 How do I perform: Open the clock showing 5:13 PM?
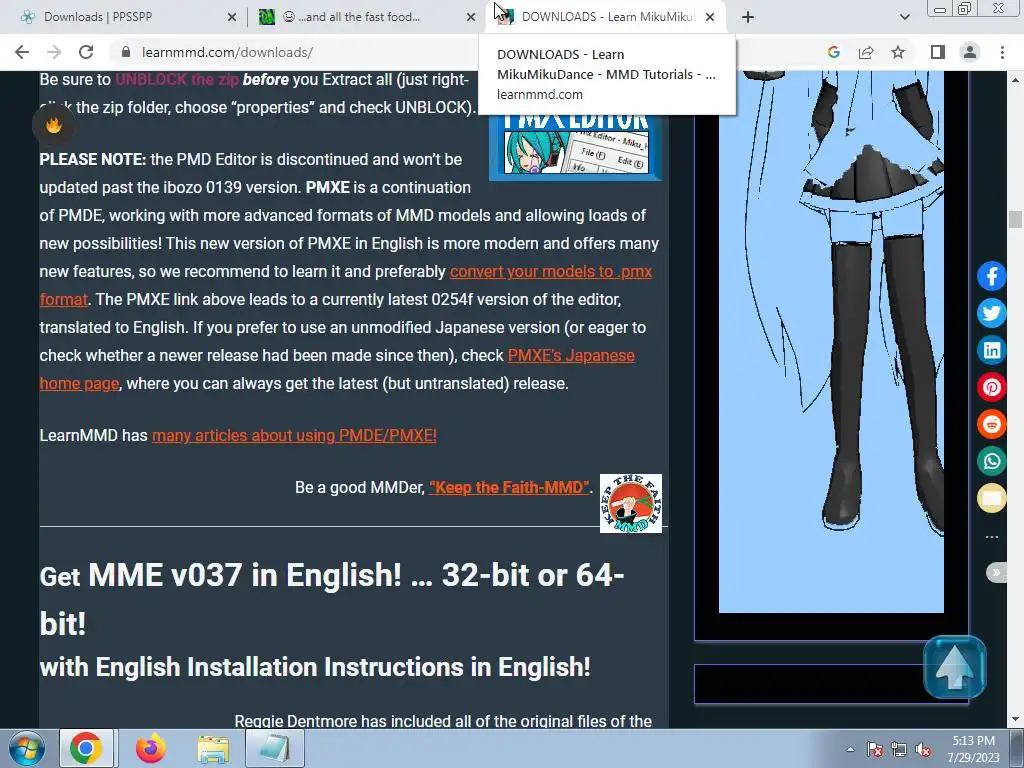pos(974,748)
